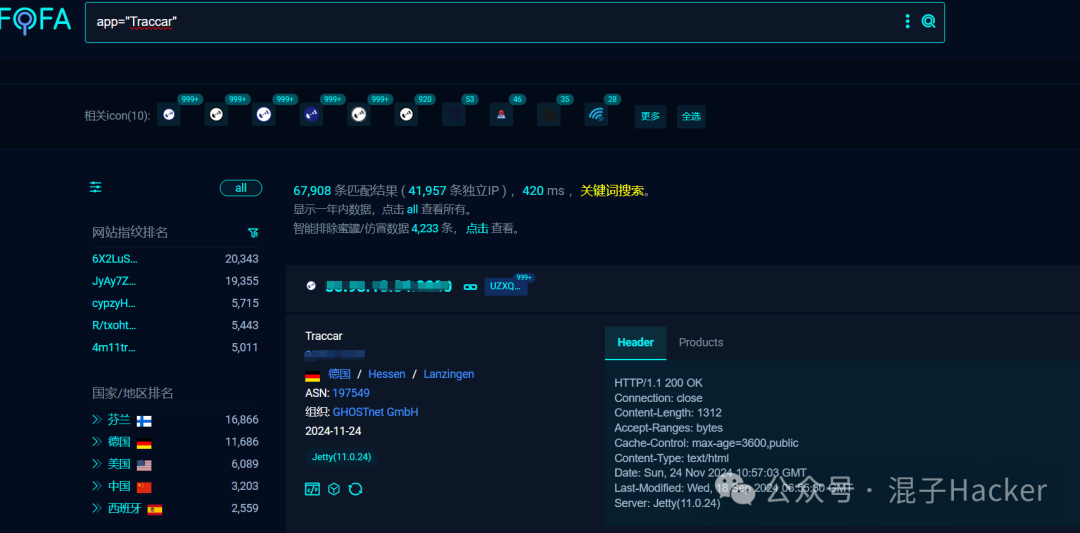
Task: Open the filter sliders icon
Action: coord(96,187)
